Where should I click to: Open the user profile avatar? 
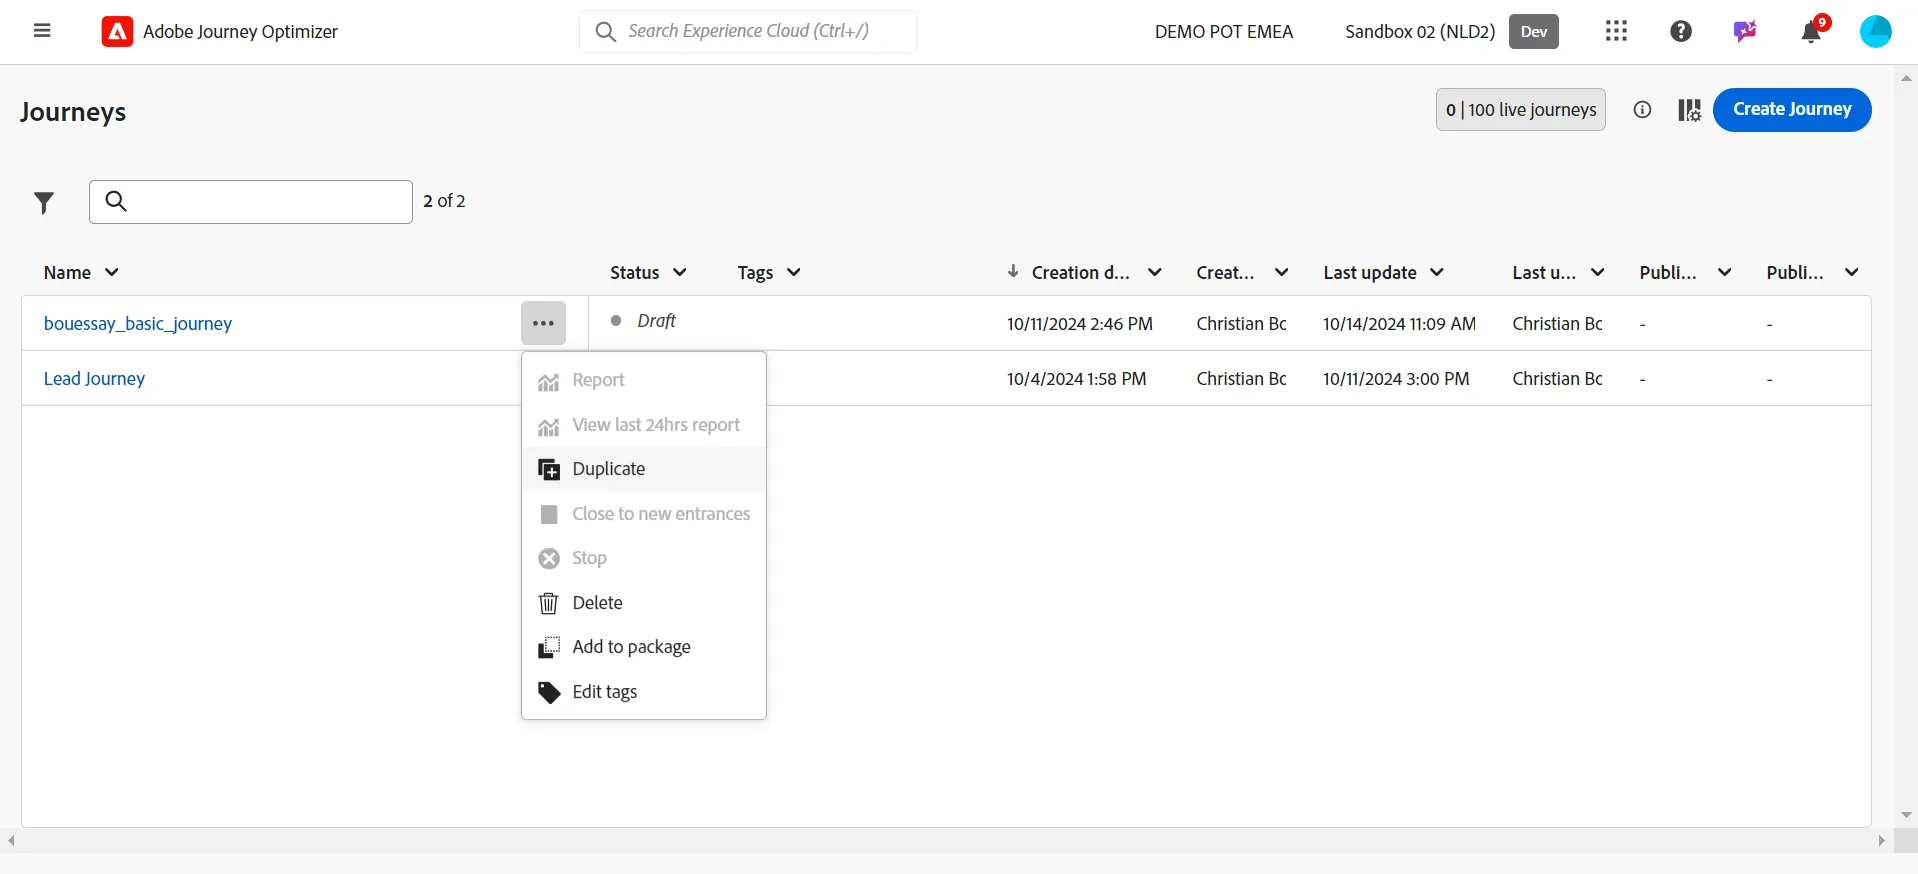tap(1875, 31)
